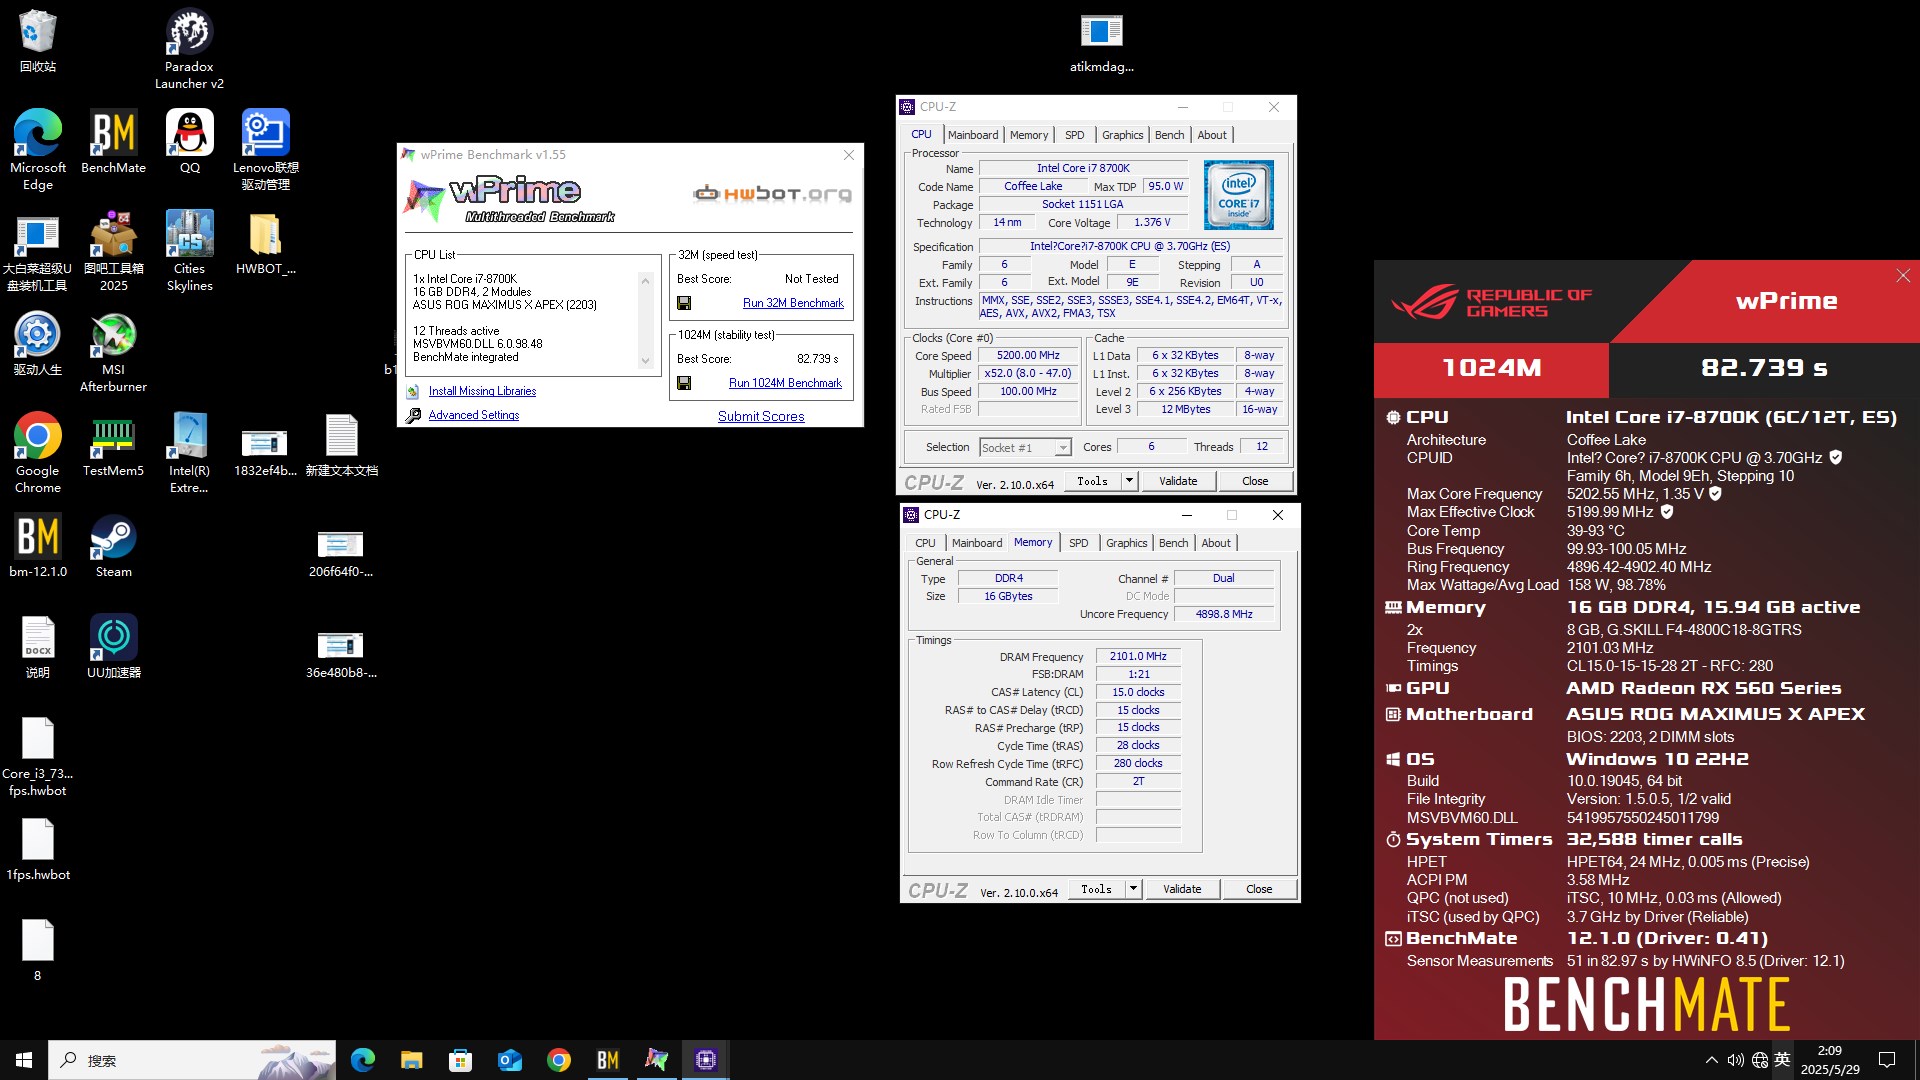Click the hwbot.org logo in wPrime
The width and height of the screenshot is (1920, 1080).
(773, 193)
